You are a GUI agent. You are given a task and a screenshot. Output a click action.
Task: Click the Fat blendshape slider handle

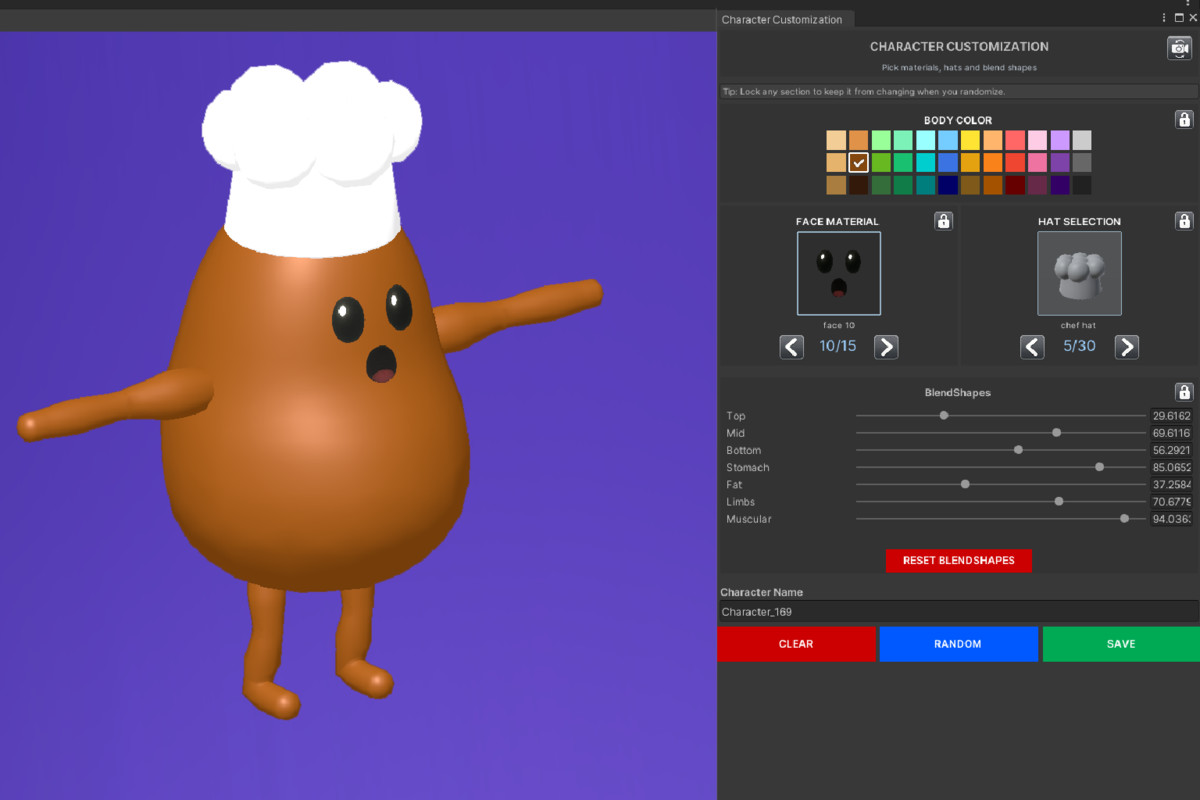click(x=964, y=483)
